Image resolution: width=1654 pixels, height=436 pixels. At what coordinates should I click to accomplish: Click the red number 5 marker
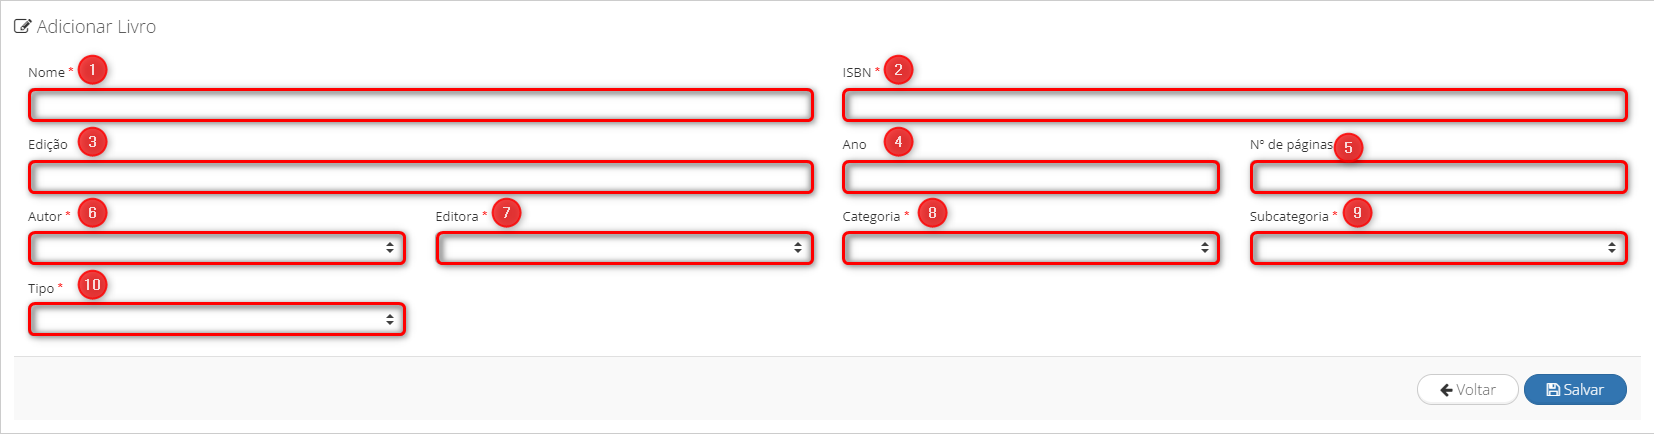click(1348, 148)
